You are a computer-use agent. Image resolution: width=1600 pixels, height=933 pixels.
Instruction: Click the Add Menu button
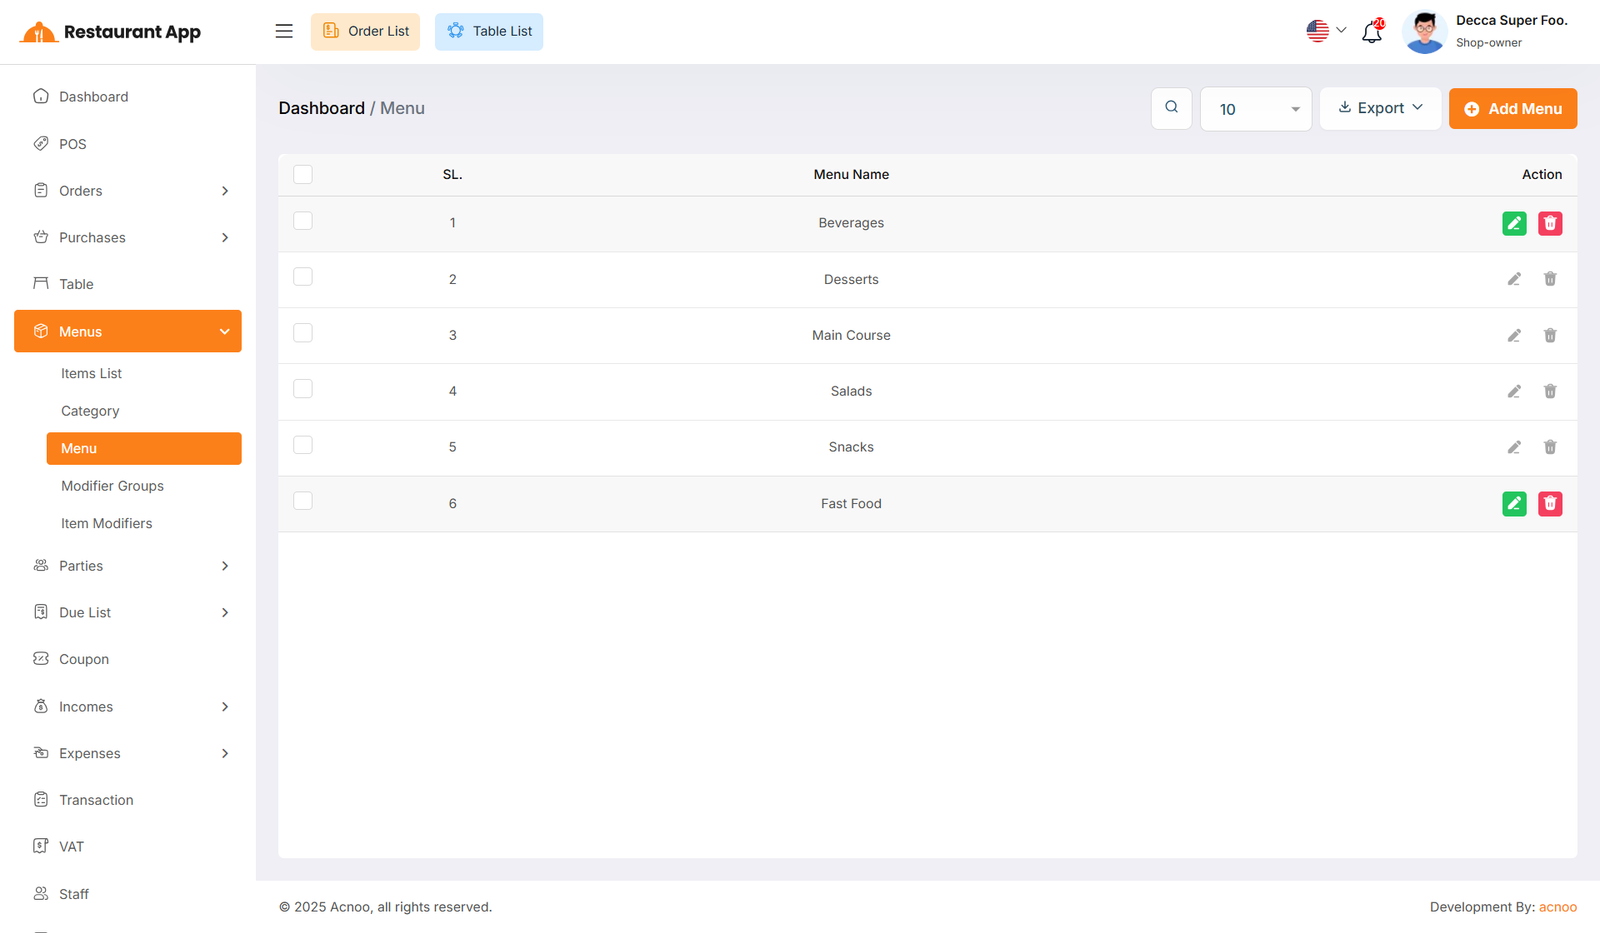(x=1512, y=109)
